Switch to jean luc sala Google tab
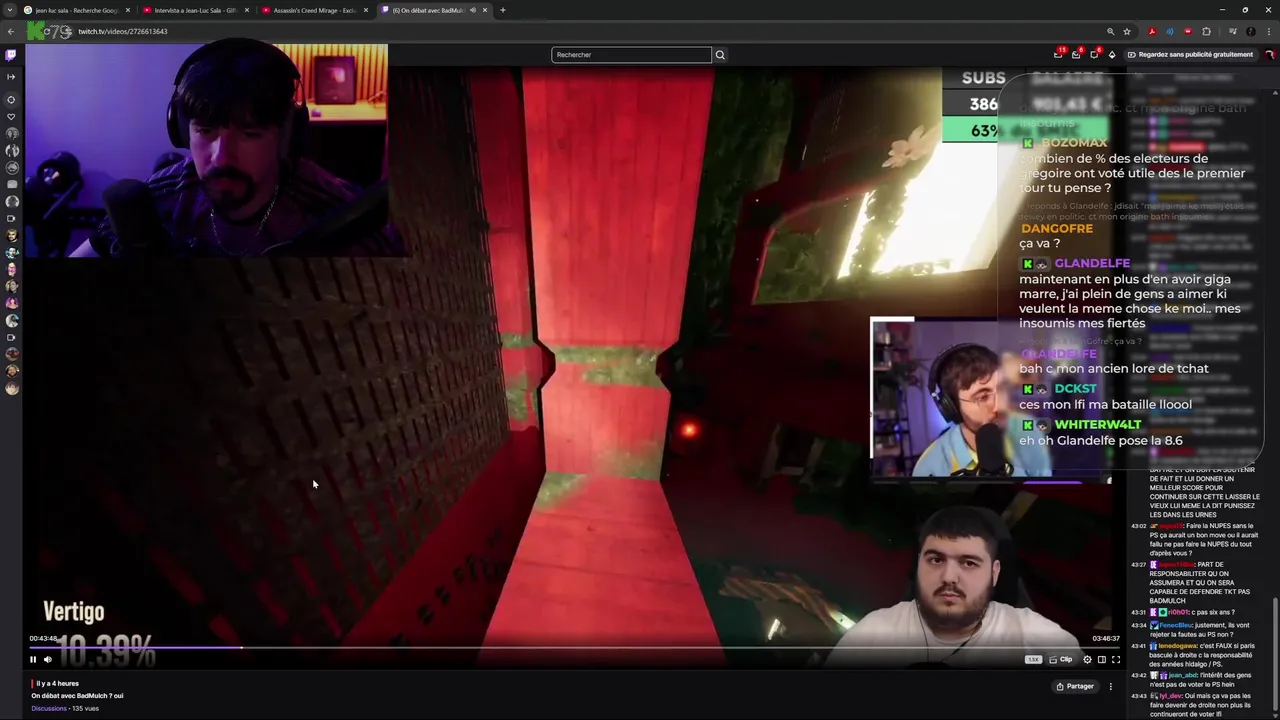The height and width of the screenshot is (720, 1280). (76, 10)
